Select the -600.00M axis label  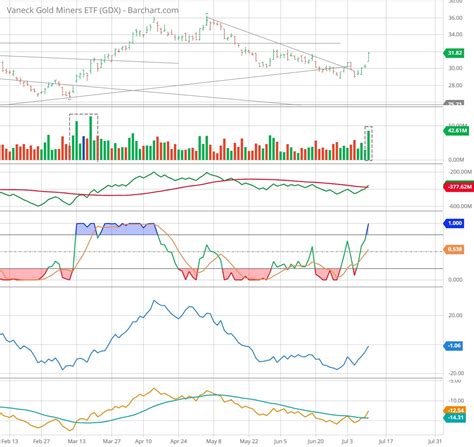(x=460, y=206)
